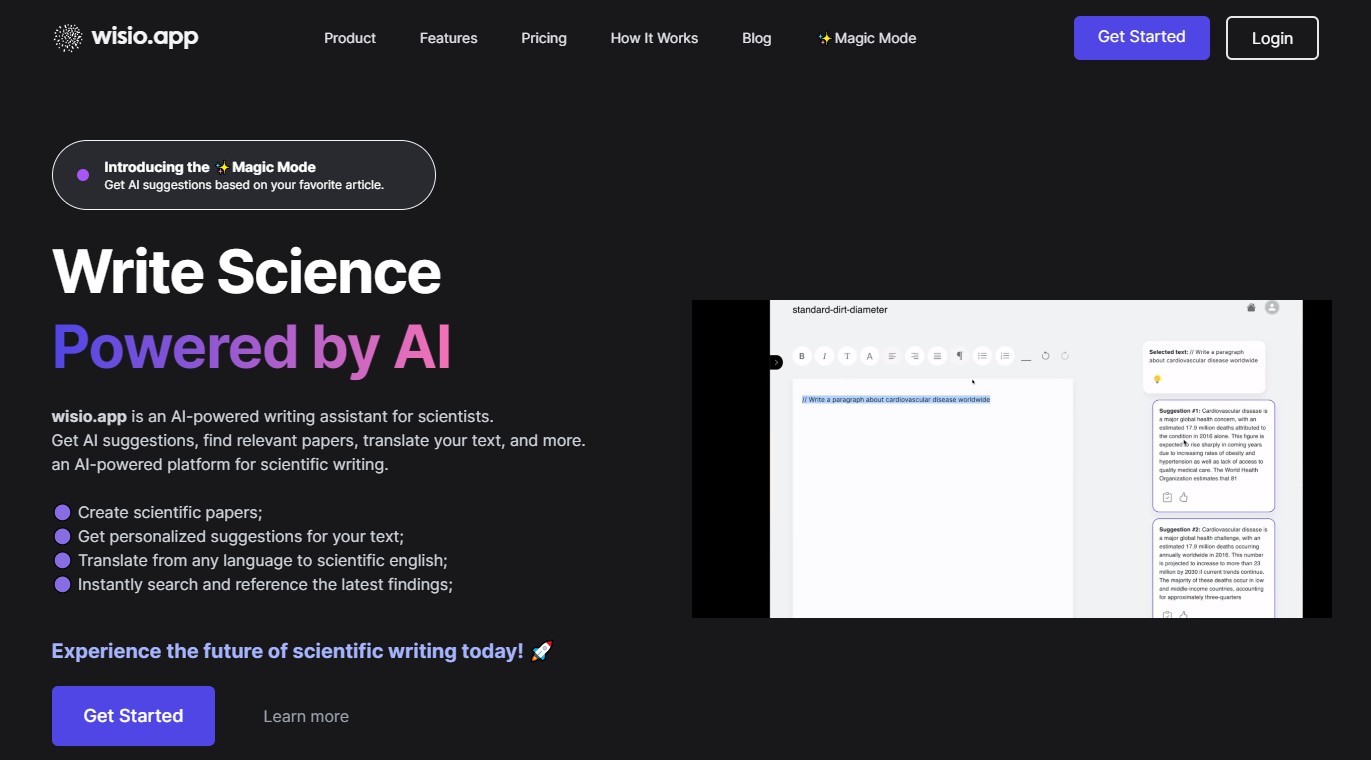Click 'Instantly search and reference' bullet text
Screen dimensions: 1371x760
(265, 584)
